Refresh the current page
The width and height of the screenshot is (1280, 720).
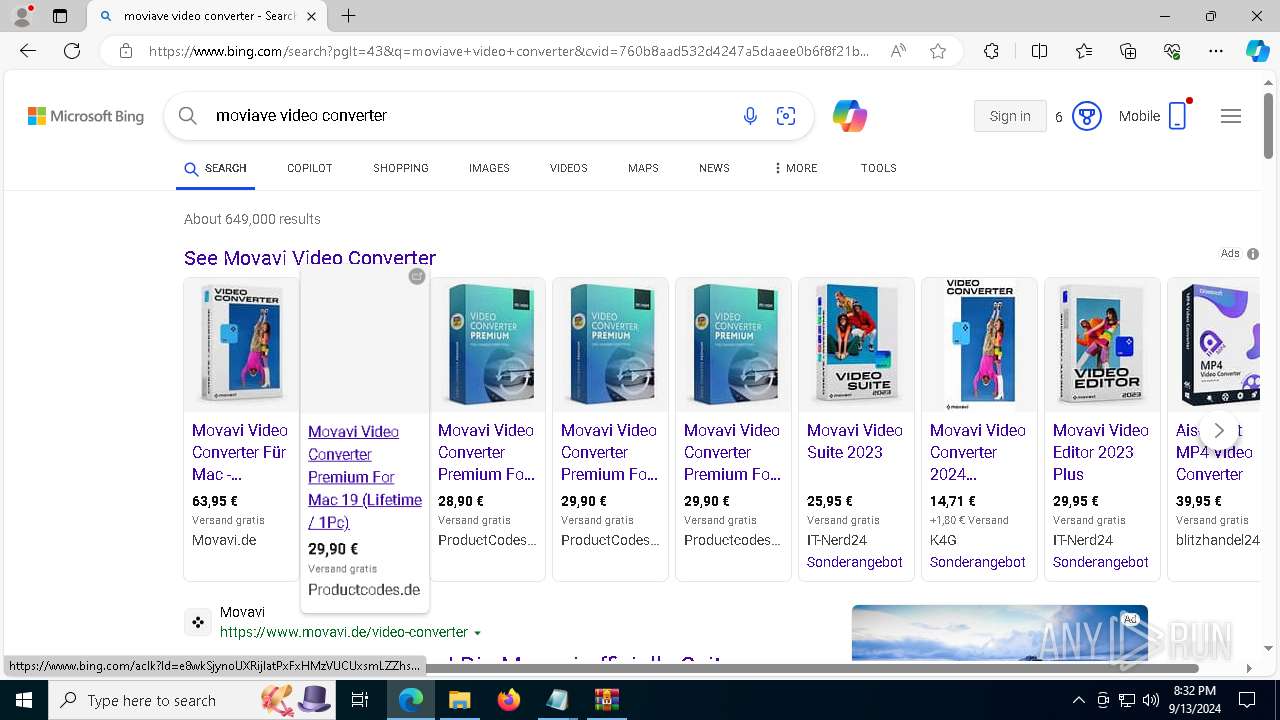pos(72,51)
